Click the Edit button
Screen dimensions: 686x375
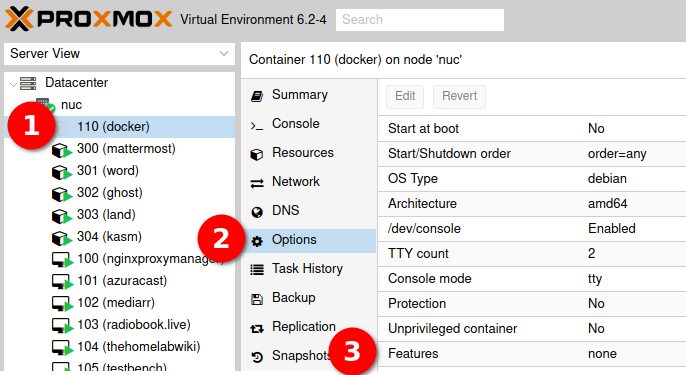click(405, 96)
